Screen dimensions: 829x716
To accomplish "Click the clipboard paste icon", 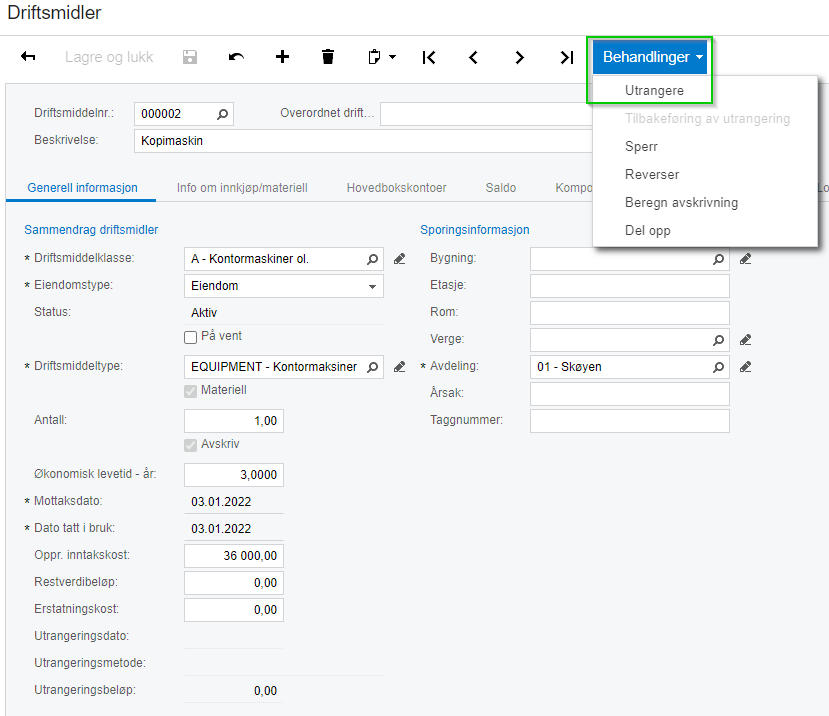I will [374, 57].
